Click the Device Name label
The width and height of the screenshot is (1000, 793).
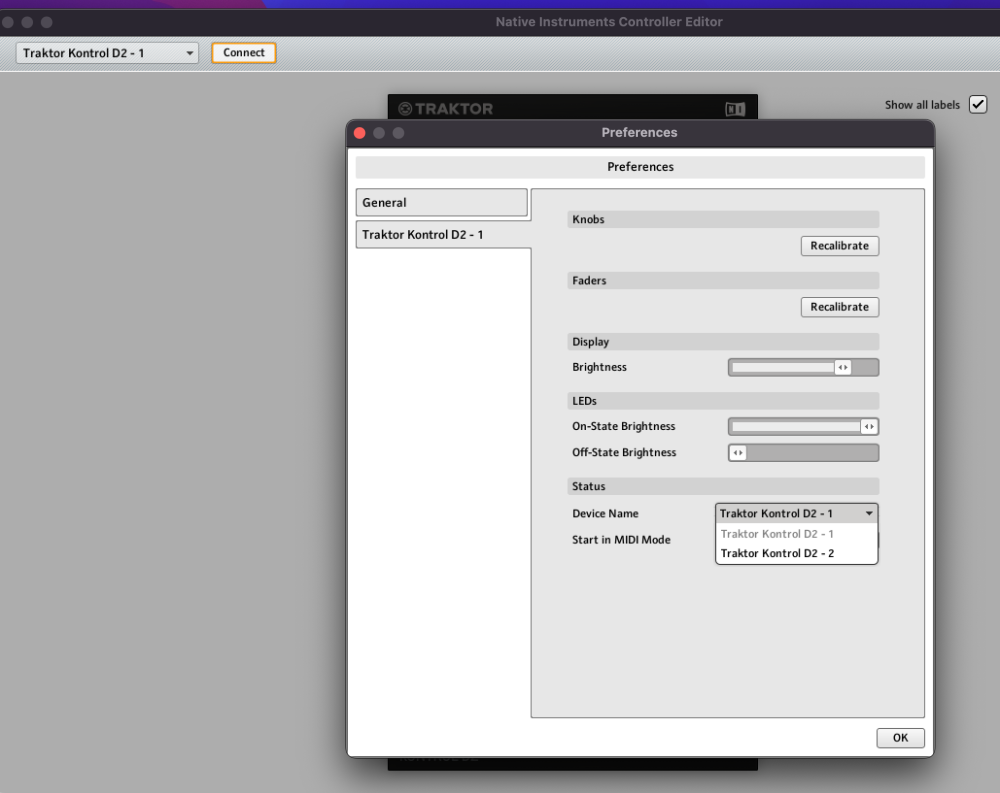(x=605, y=514)
